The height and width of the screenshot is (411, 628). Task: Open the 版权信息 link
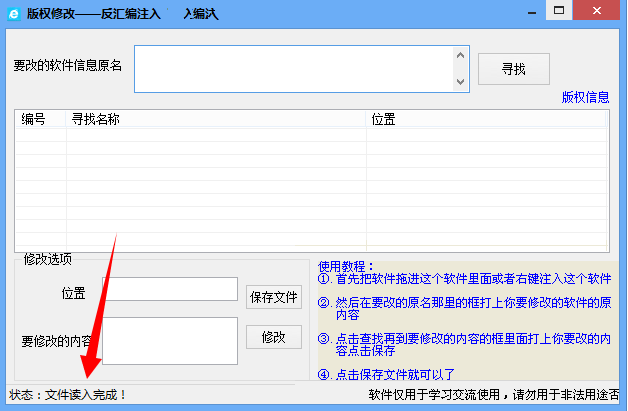585,97
